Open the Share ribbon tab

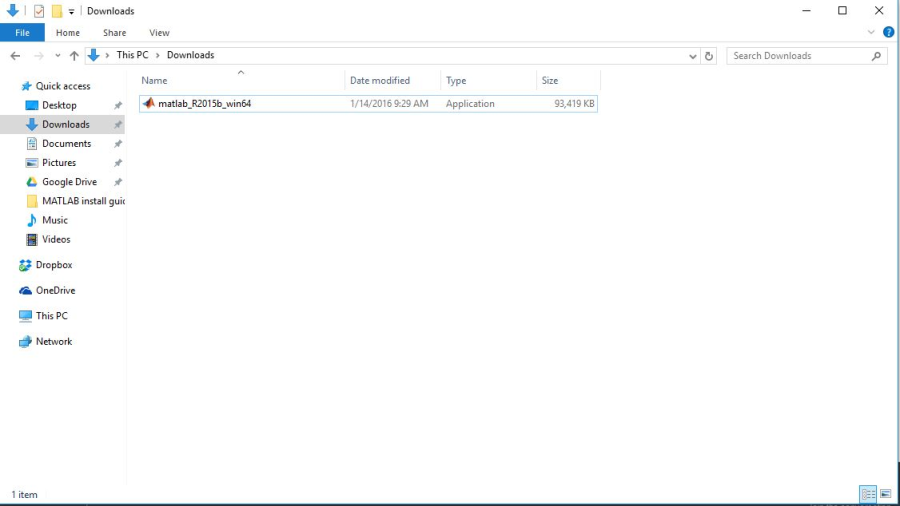(x=114, y=33)
